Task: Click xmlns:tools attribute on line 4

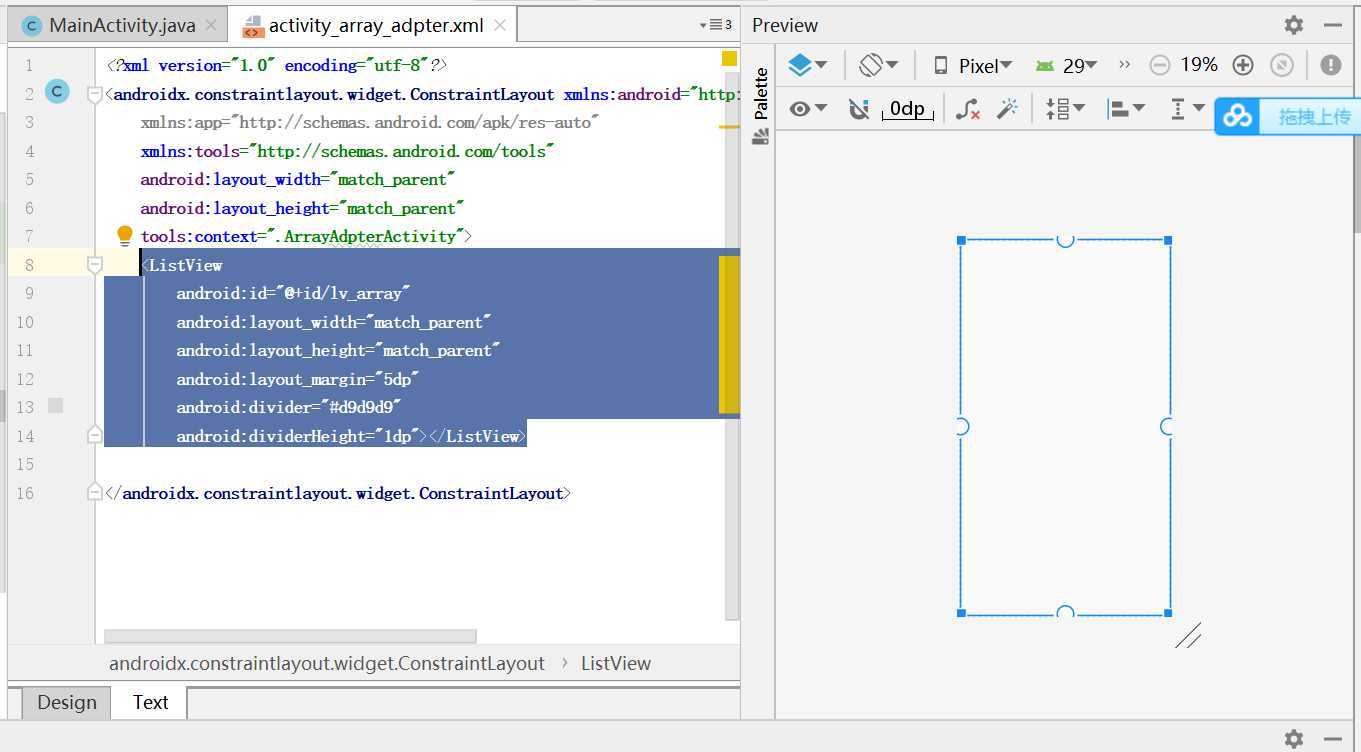Action: click(347, 151)
